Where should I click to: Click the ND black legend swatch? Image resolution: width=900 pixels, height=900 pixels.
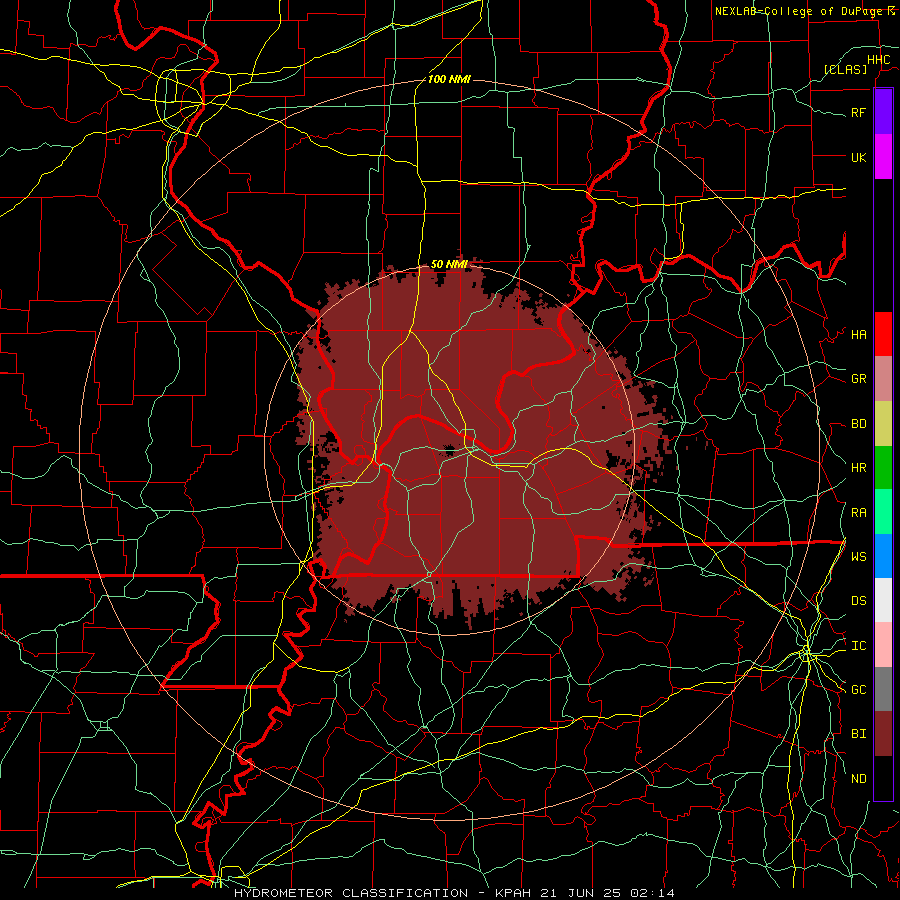[883, 778]
